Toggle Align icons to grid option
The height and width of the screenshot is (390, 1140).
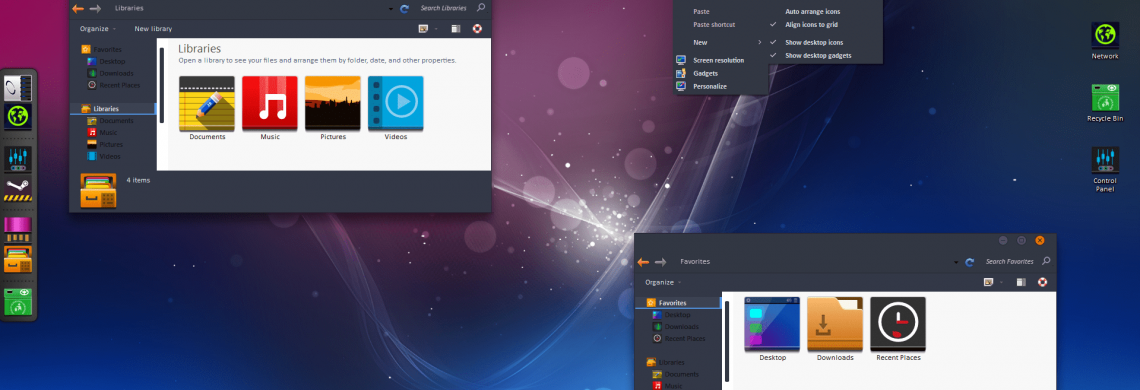pyautogui.click(x=811, y=25)
